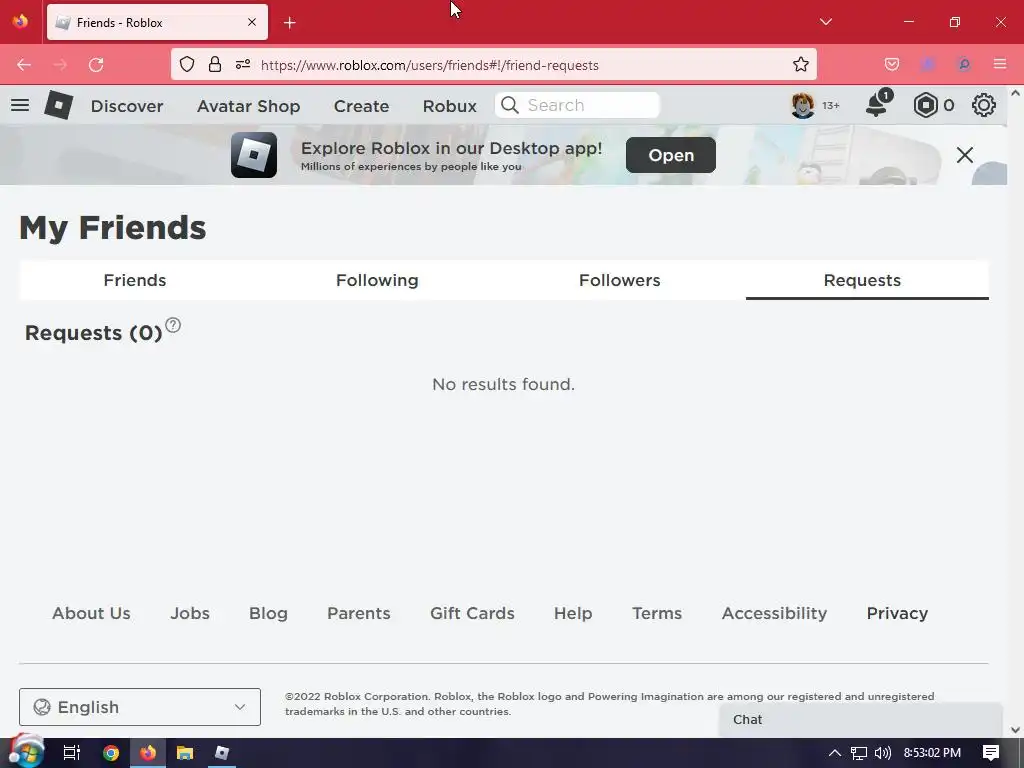Screen dimensions: 1024x768
Task: Open the Gift Cards footer link
Action: point(472,613)
